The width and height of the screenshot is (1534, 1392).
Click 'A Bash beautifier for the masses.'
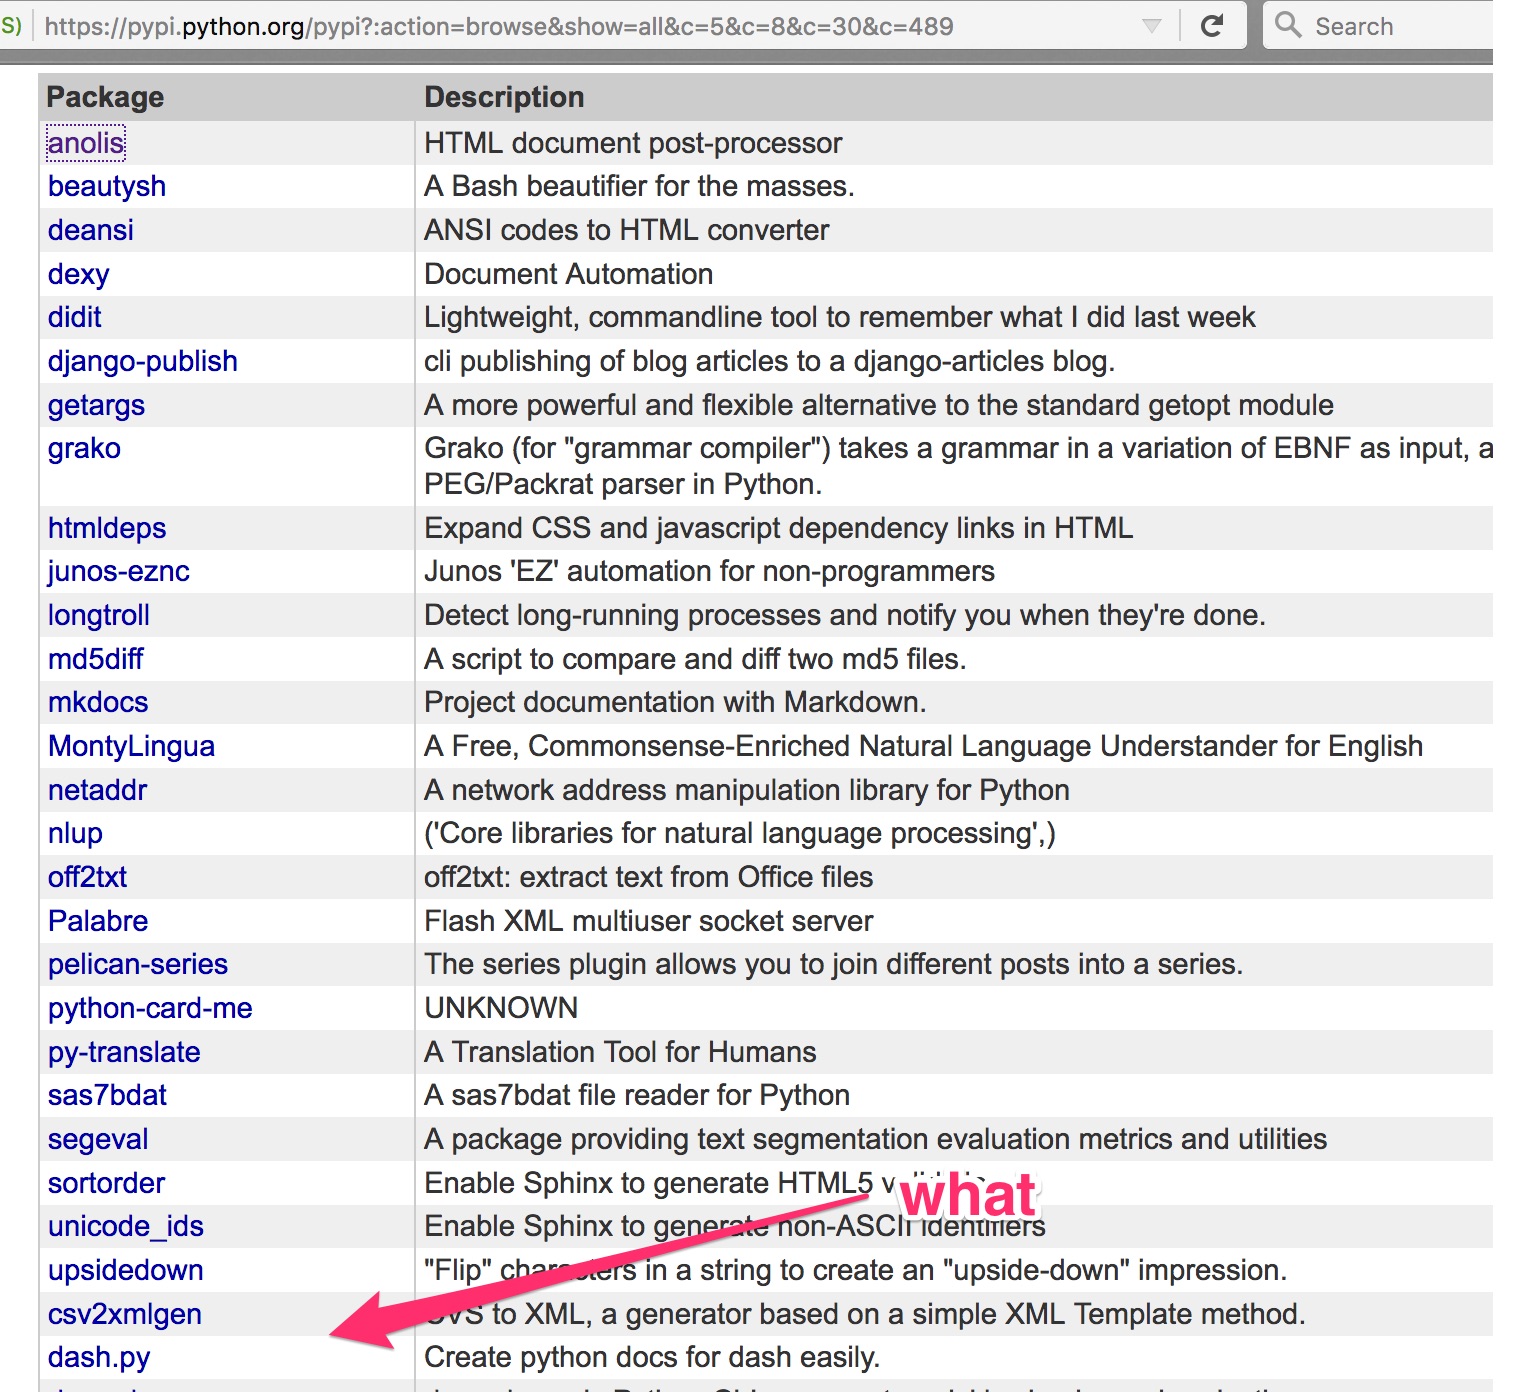pos(639,186)
